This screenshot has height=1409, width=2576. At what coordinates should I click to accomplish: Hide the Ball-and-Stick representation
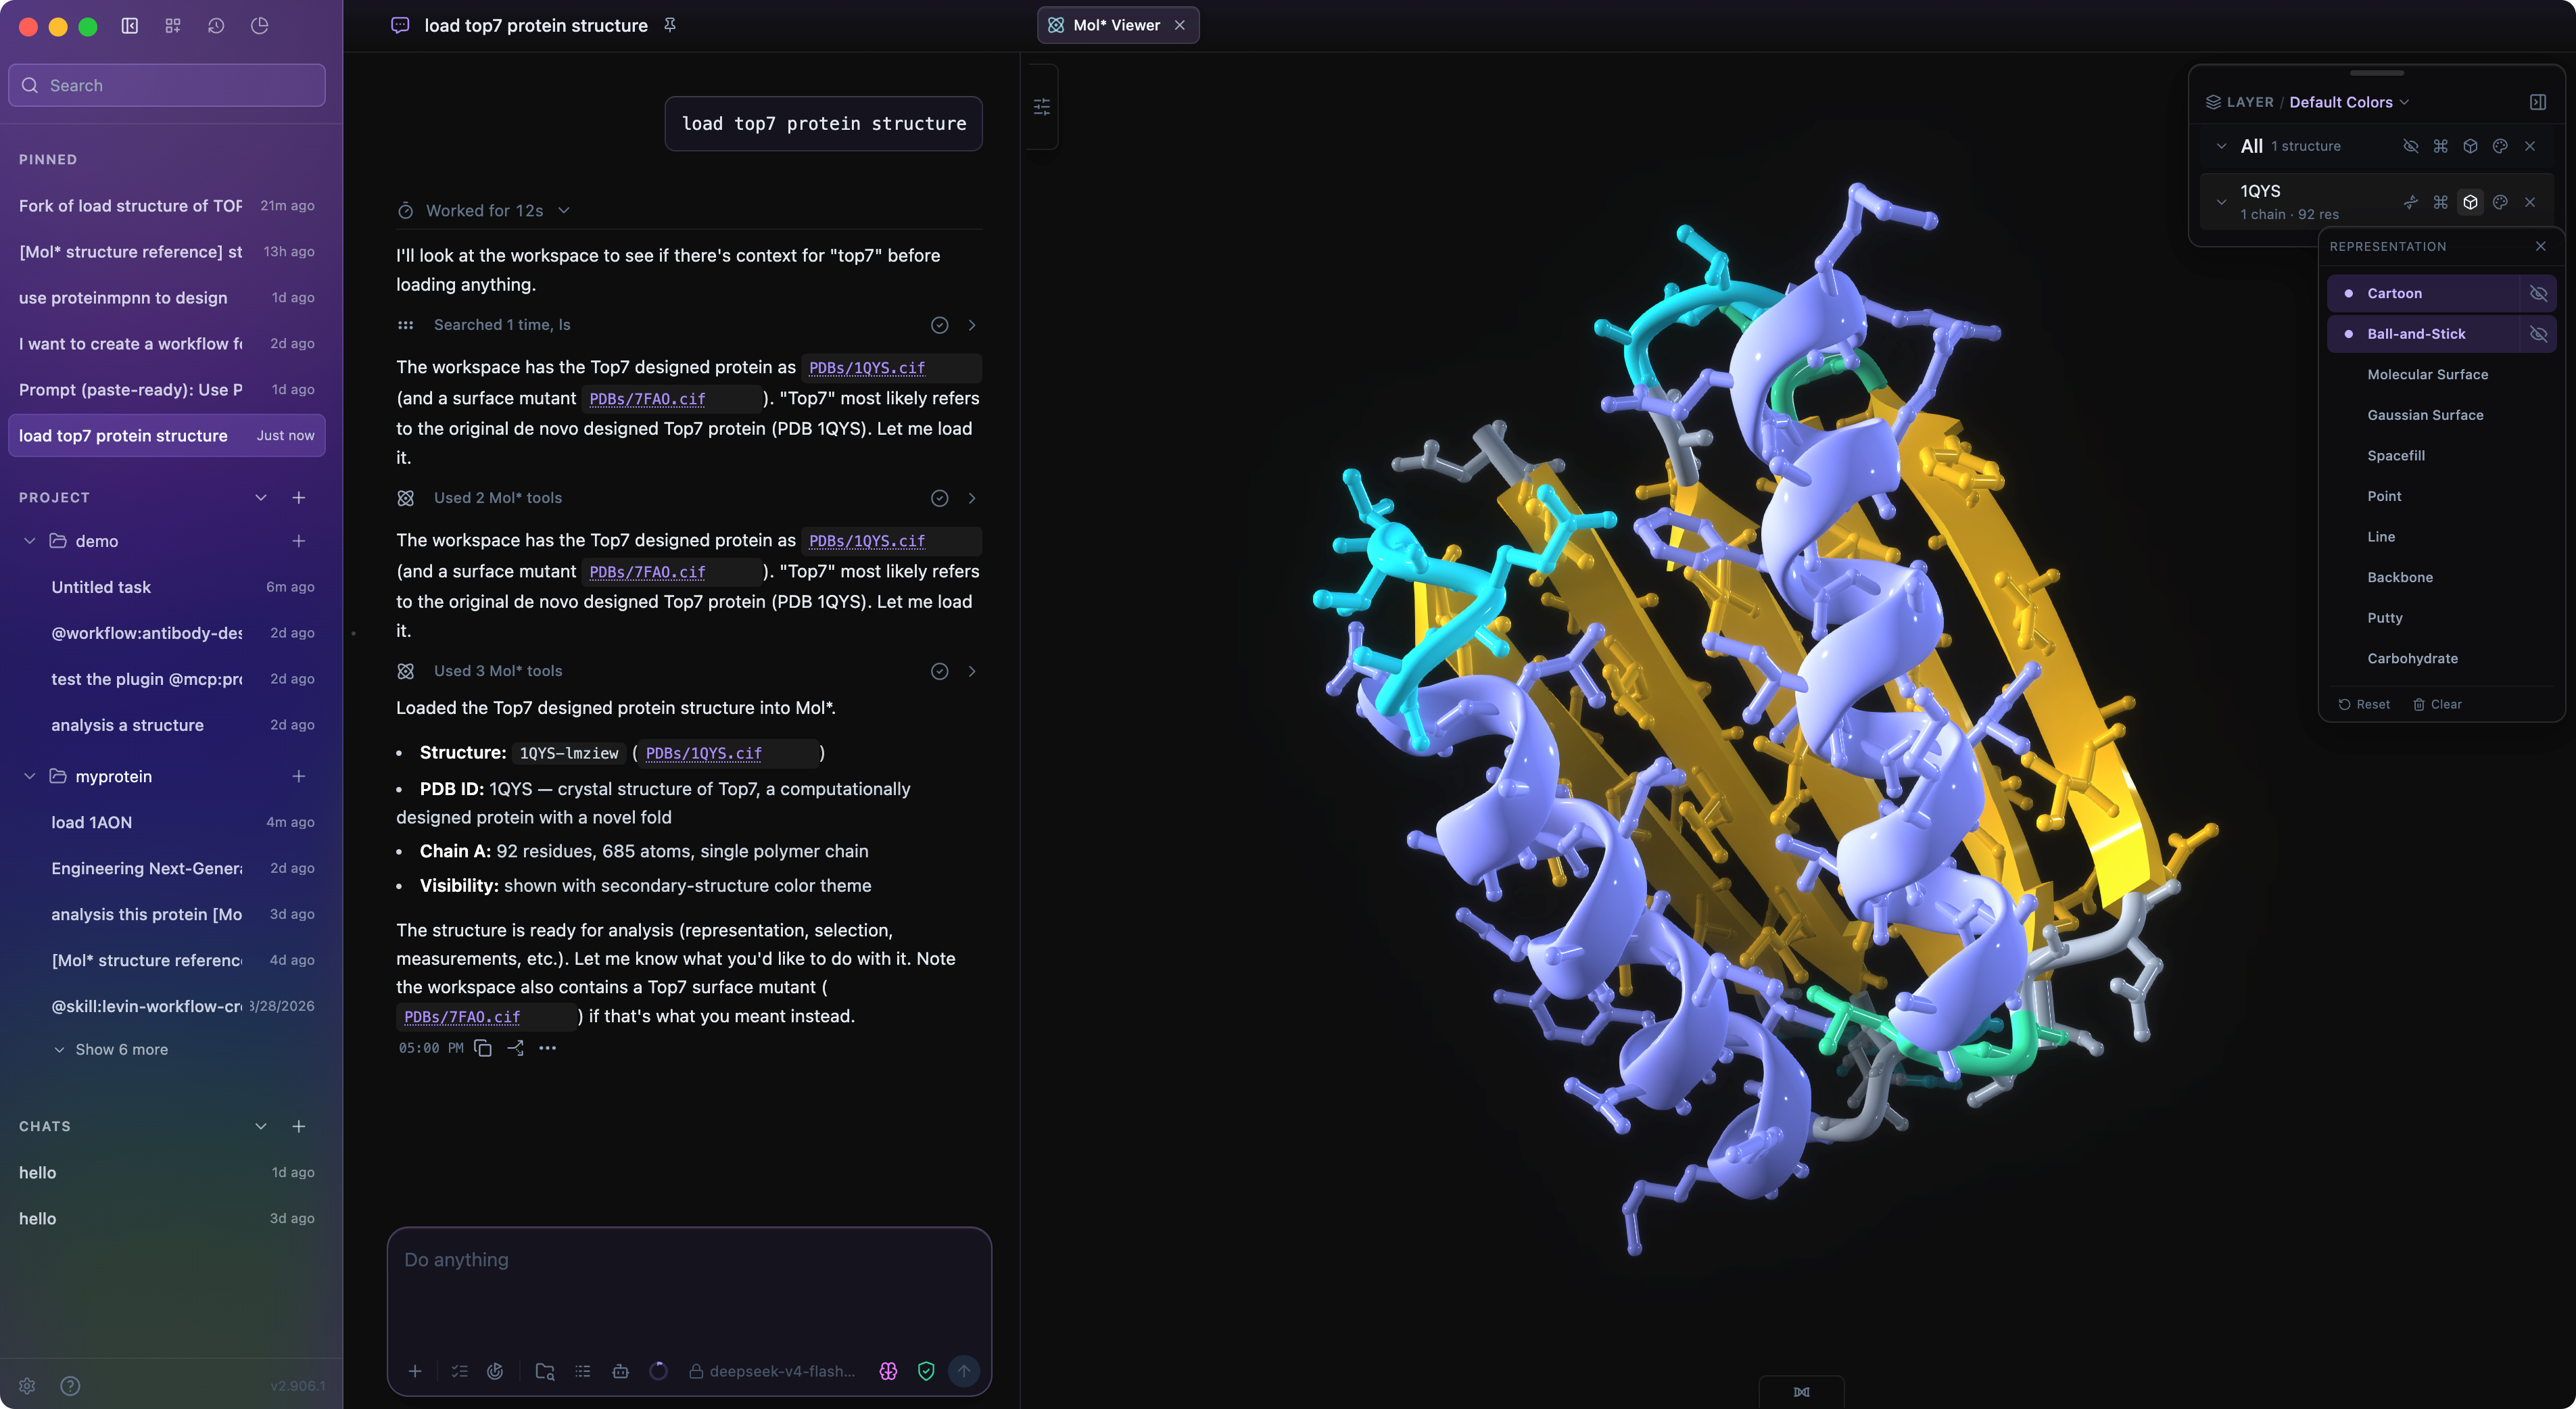tap(2538, 334)
